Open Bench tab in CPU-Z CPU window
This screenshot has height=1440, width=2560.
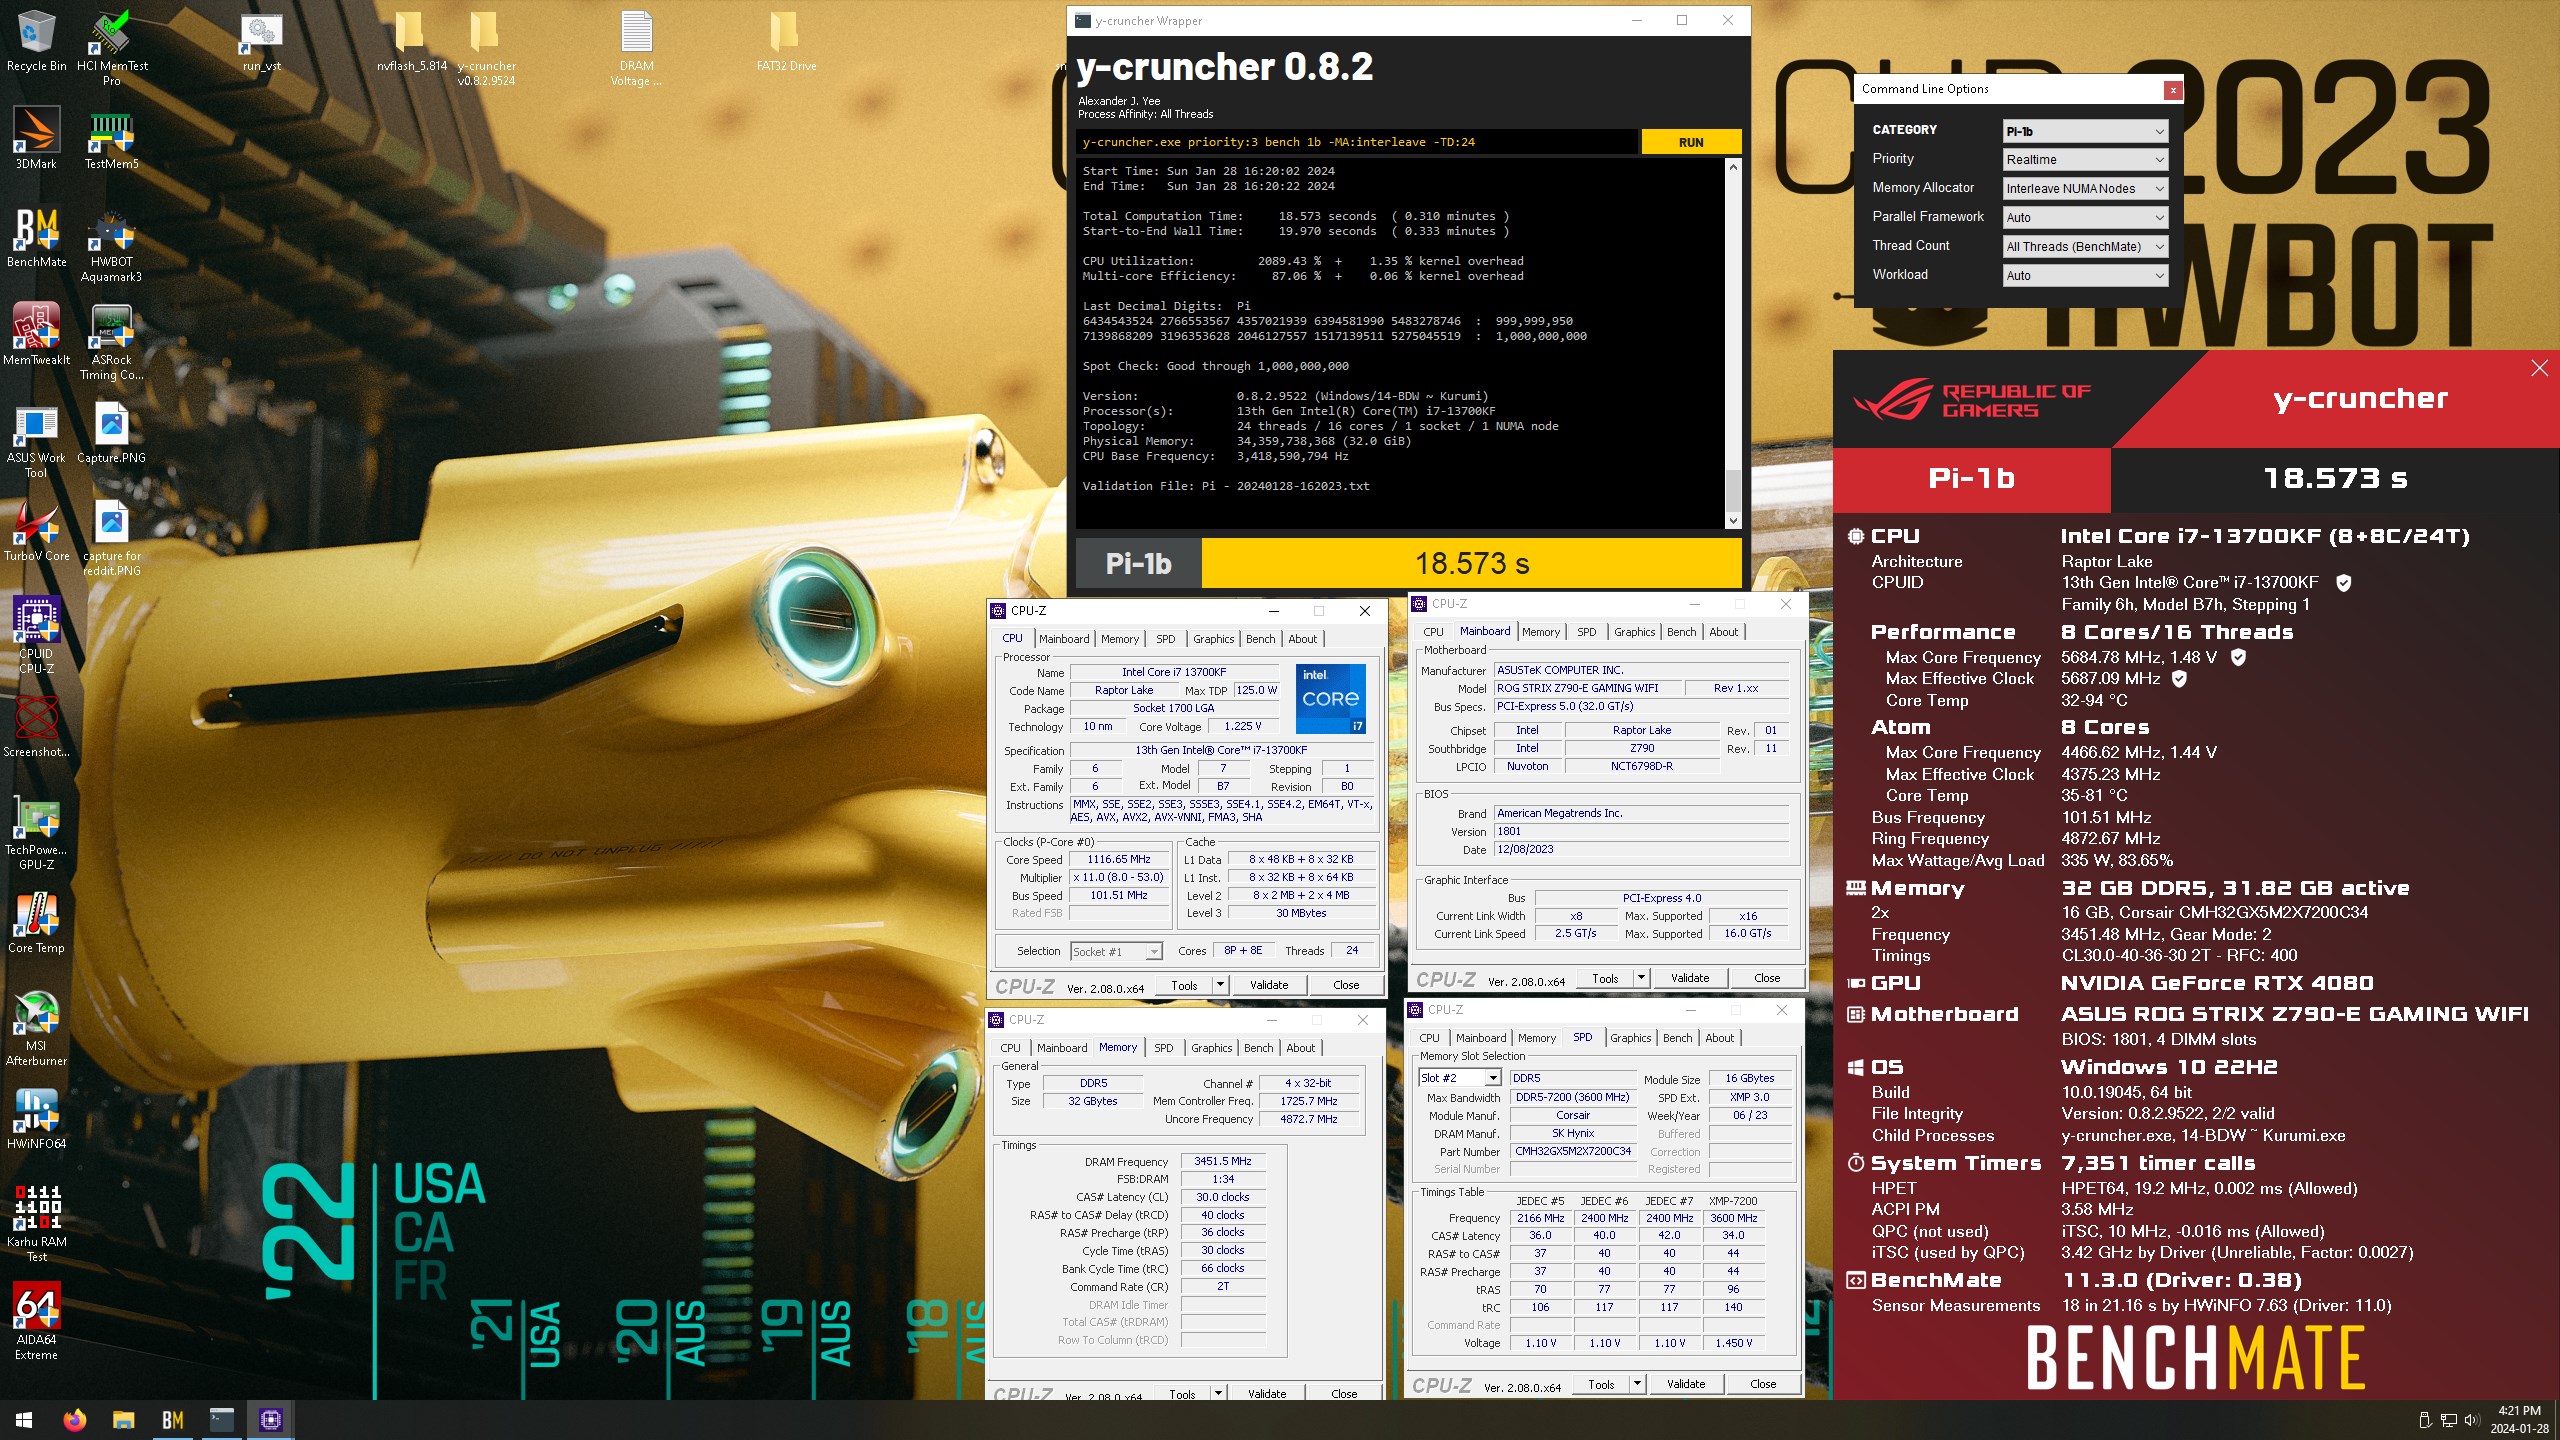click(x=1260, y=639)
